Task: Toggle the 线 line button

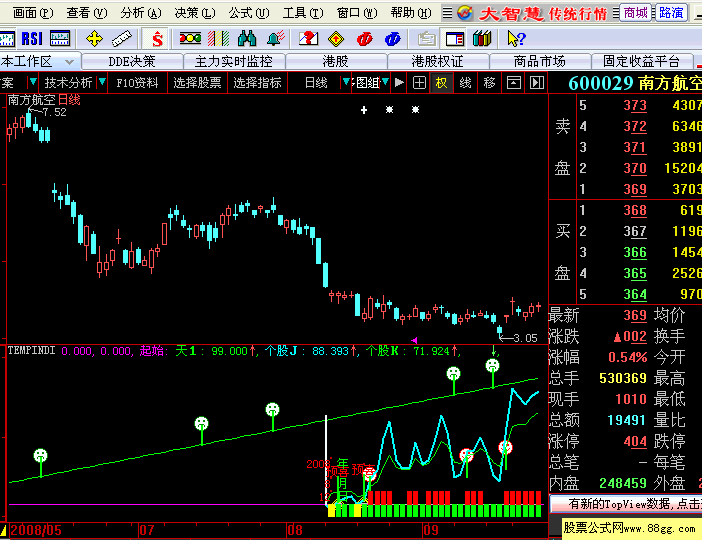Action: [466, 82]
